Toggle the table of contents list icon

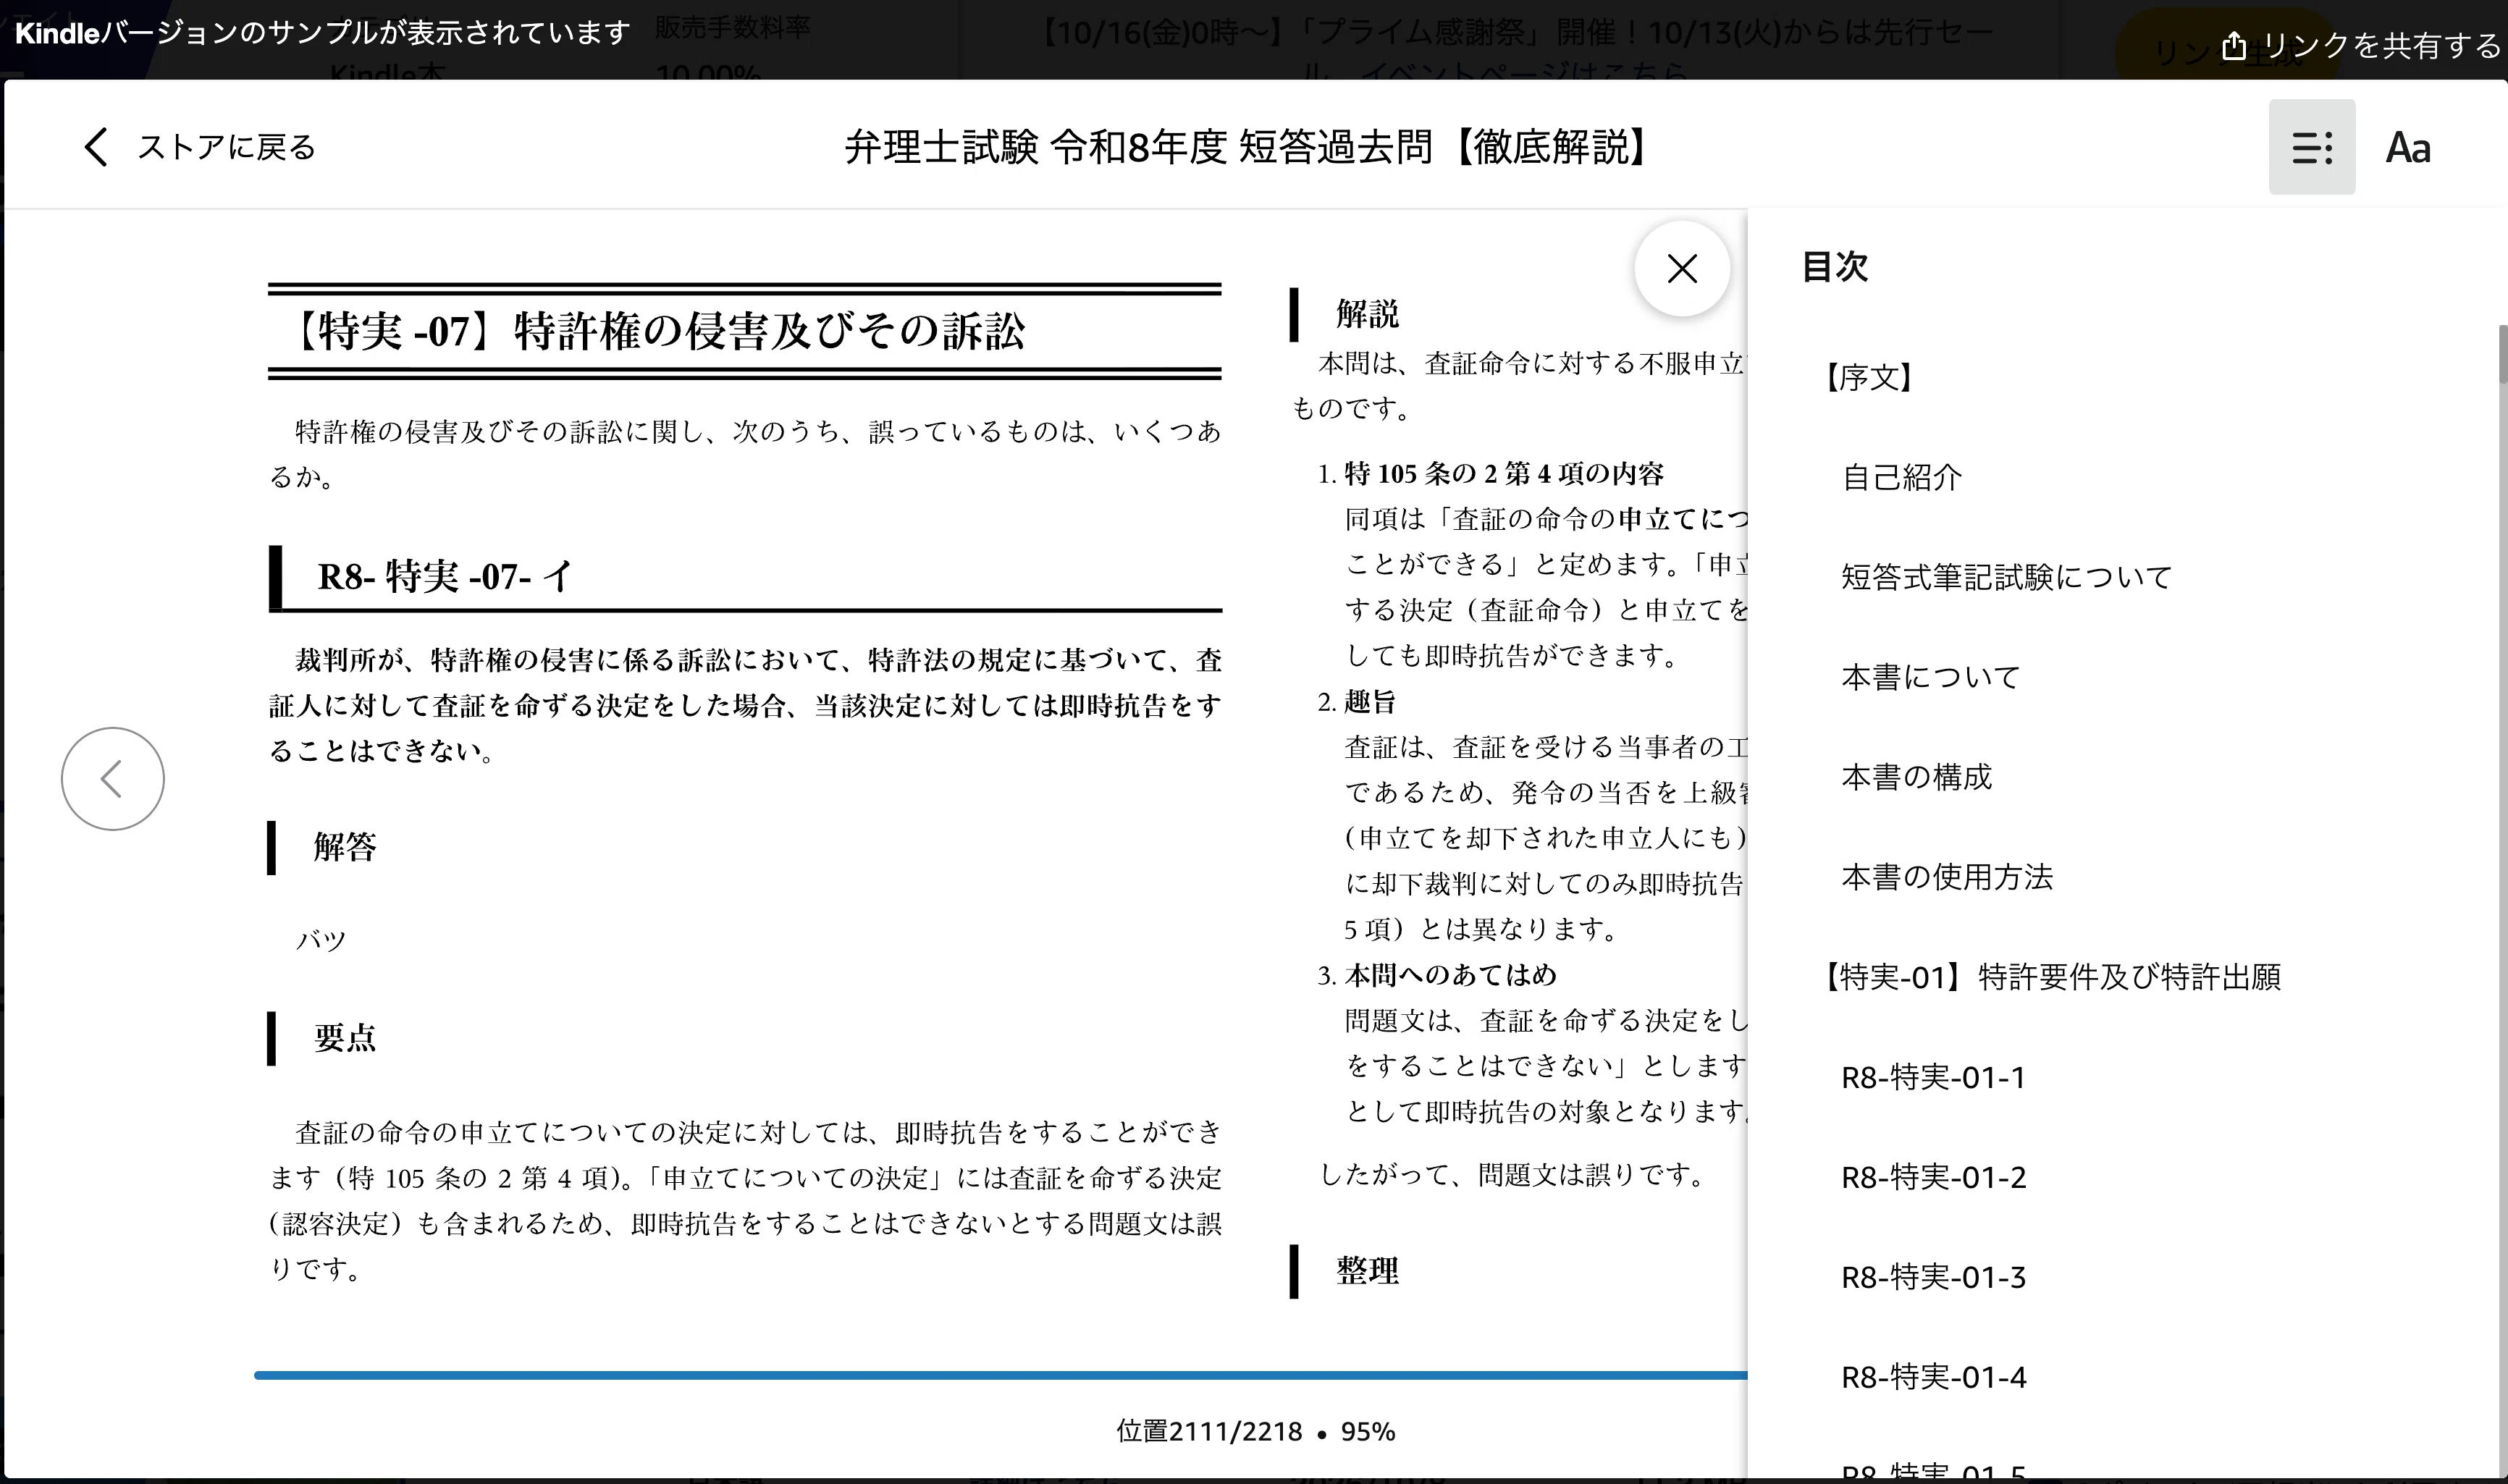tap(2311, 147)
